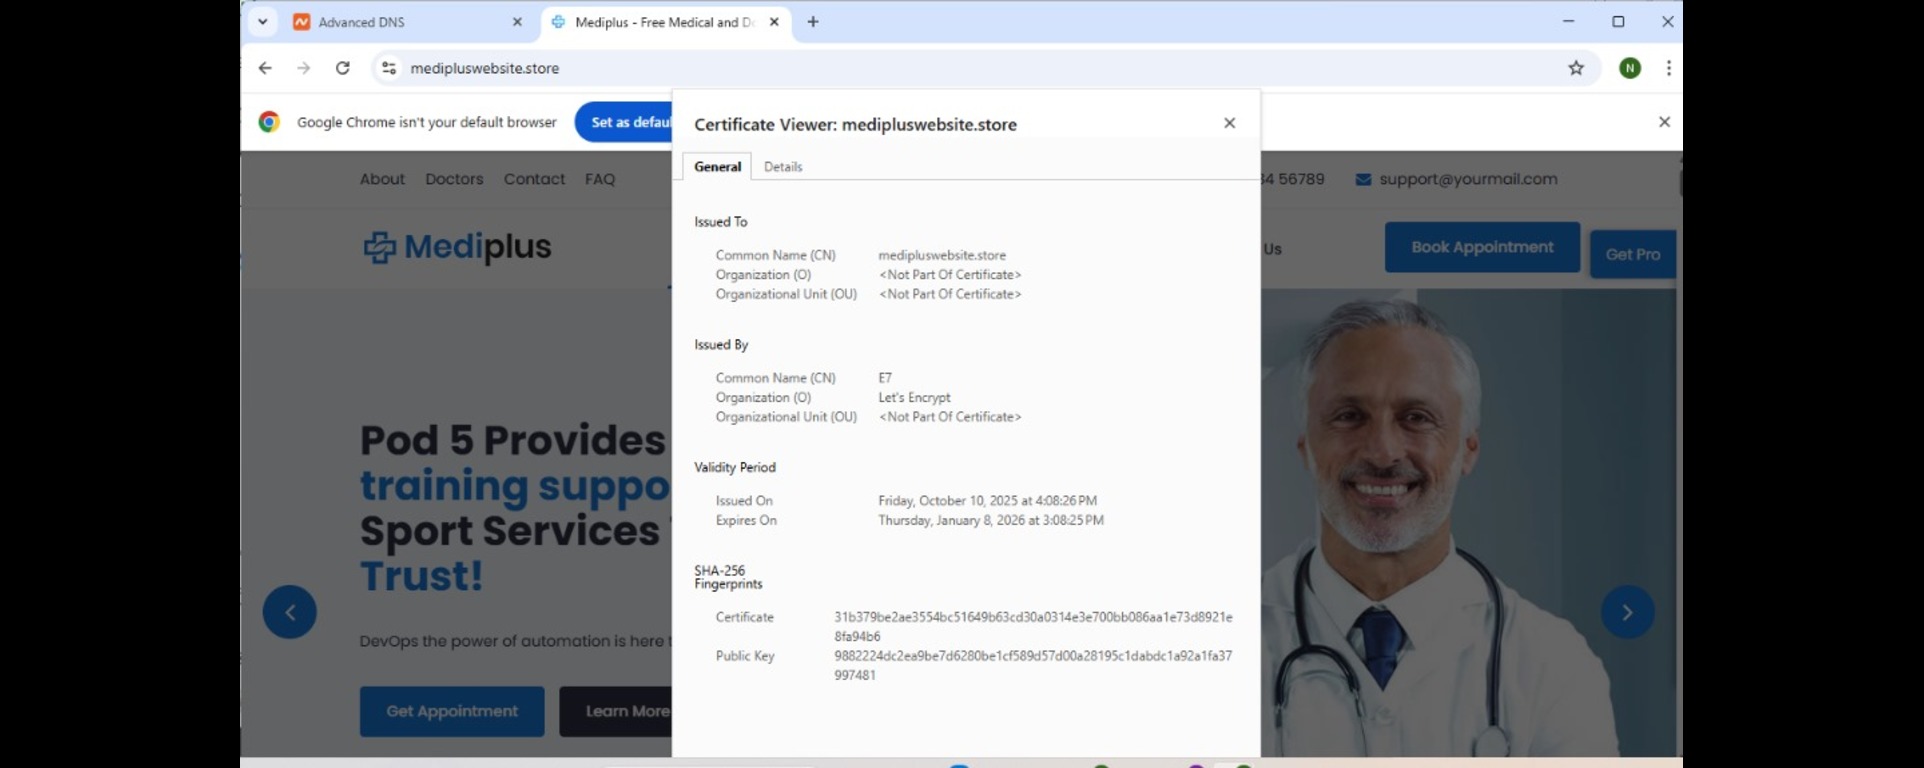Close the Mediplus browser tab
The width and height of the screenshot is (1924, 768).
(774, 22)
